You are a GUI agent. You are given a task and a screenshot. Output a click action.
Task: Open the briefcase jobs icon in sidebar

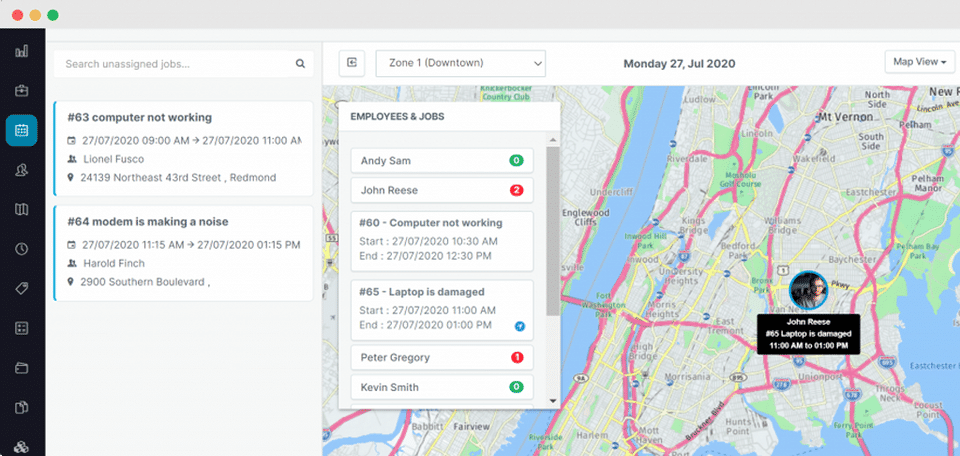pos(21,91)
